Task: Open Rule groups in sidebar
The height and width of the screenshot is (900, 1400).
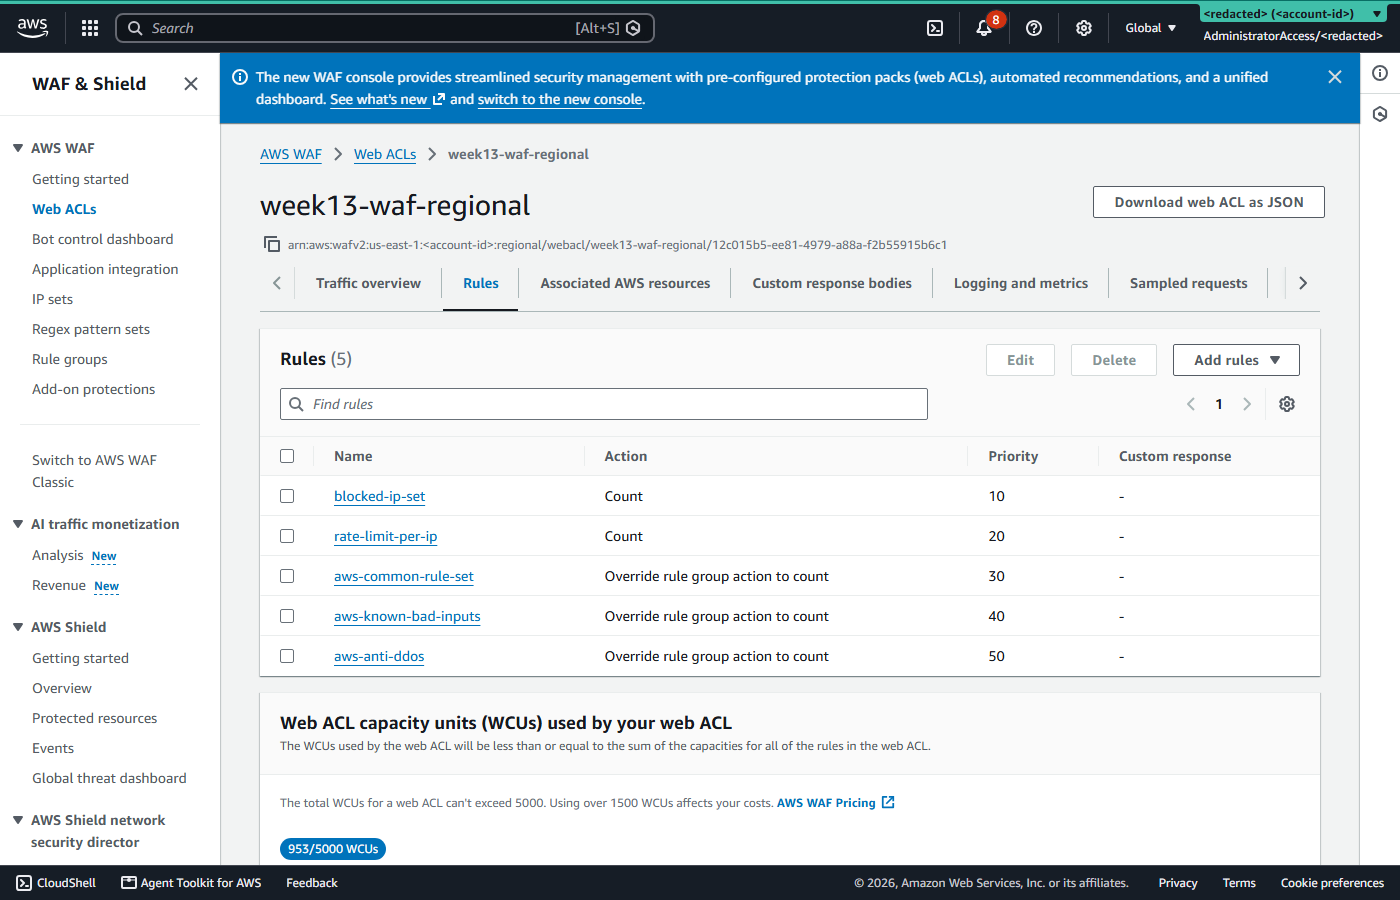Action: (70, 359)
